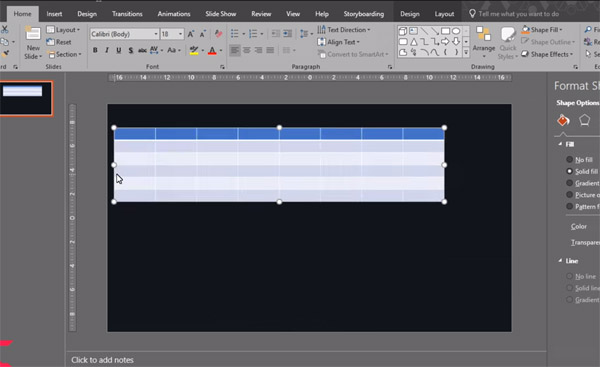Viewport: 600px width, 367px height.
Task: Click the bullets list icon
Action: (235, 34)
